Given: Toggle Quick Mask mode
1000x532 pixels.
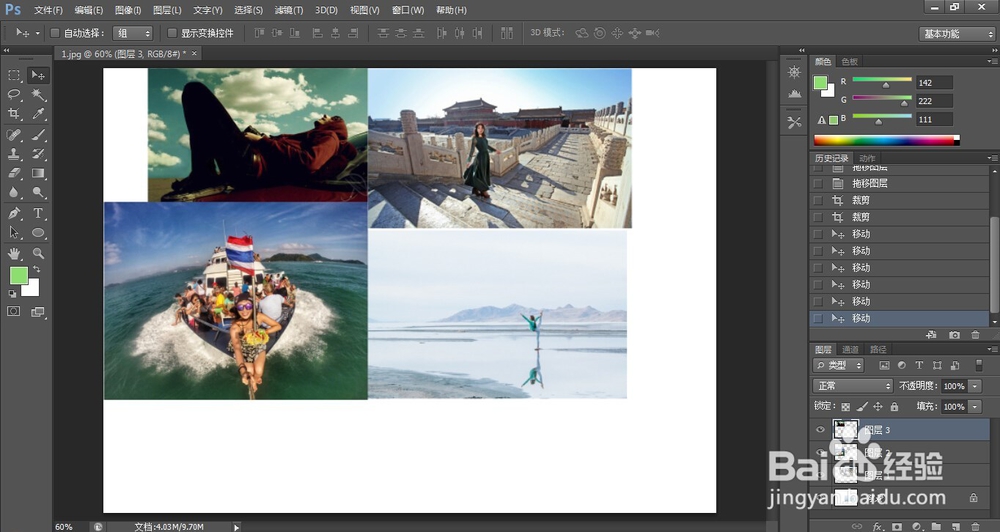Looking at the screenshot, I should click(13, 311).
